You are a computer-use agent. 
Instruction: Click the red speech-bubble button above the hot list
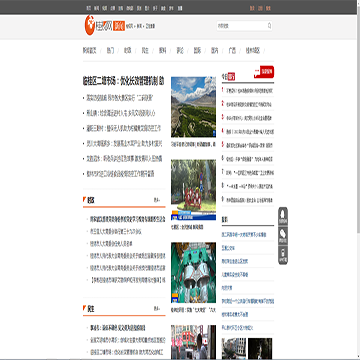coord(264,72)
